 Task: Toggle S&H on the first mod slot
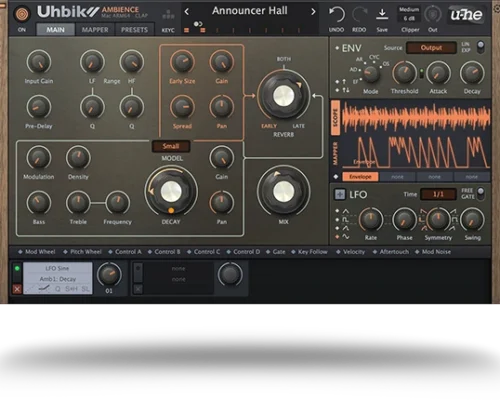[x=71, y=289]
